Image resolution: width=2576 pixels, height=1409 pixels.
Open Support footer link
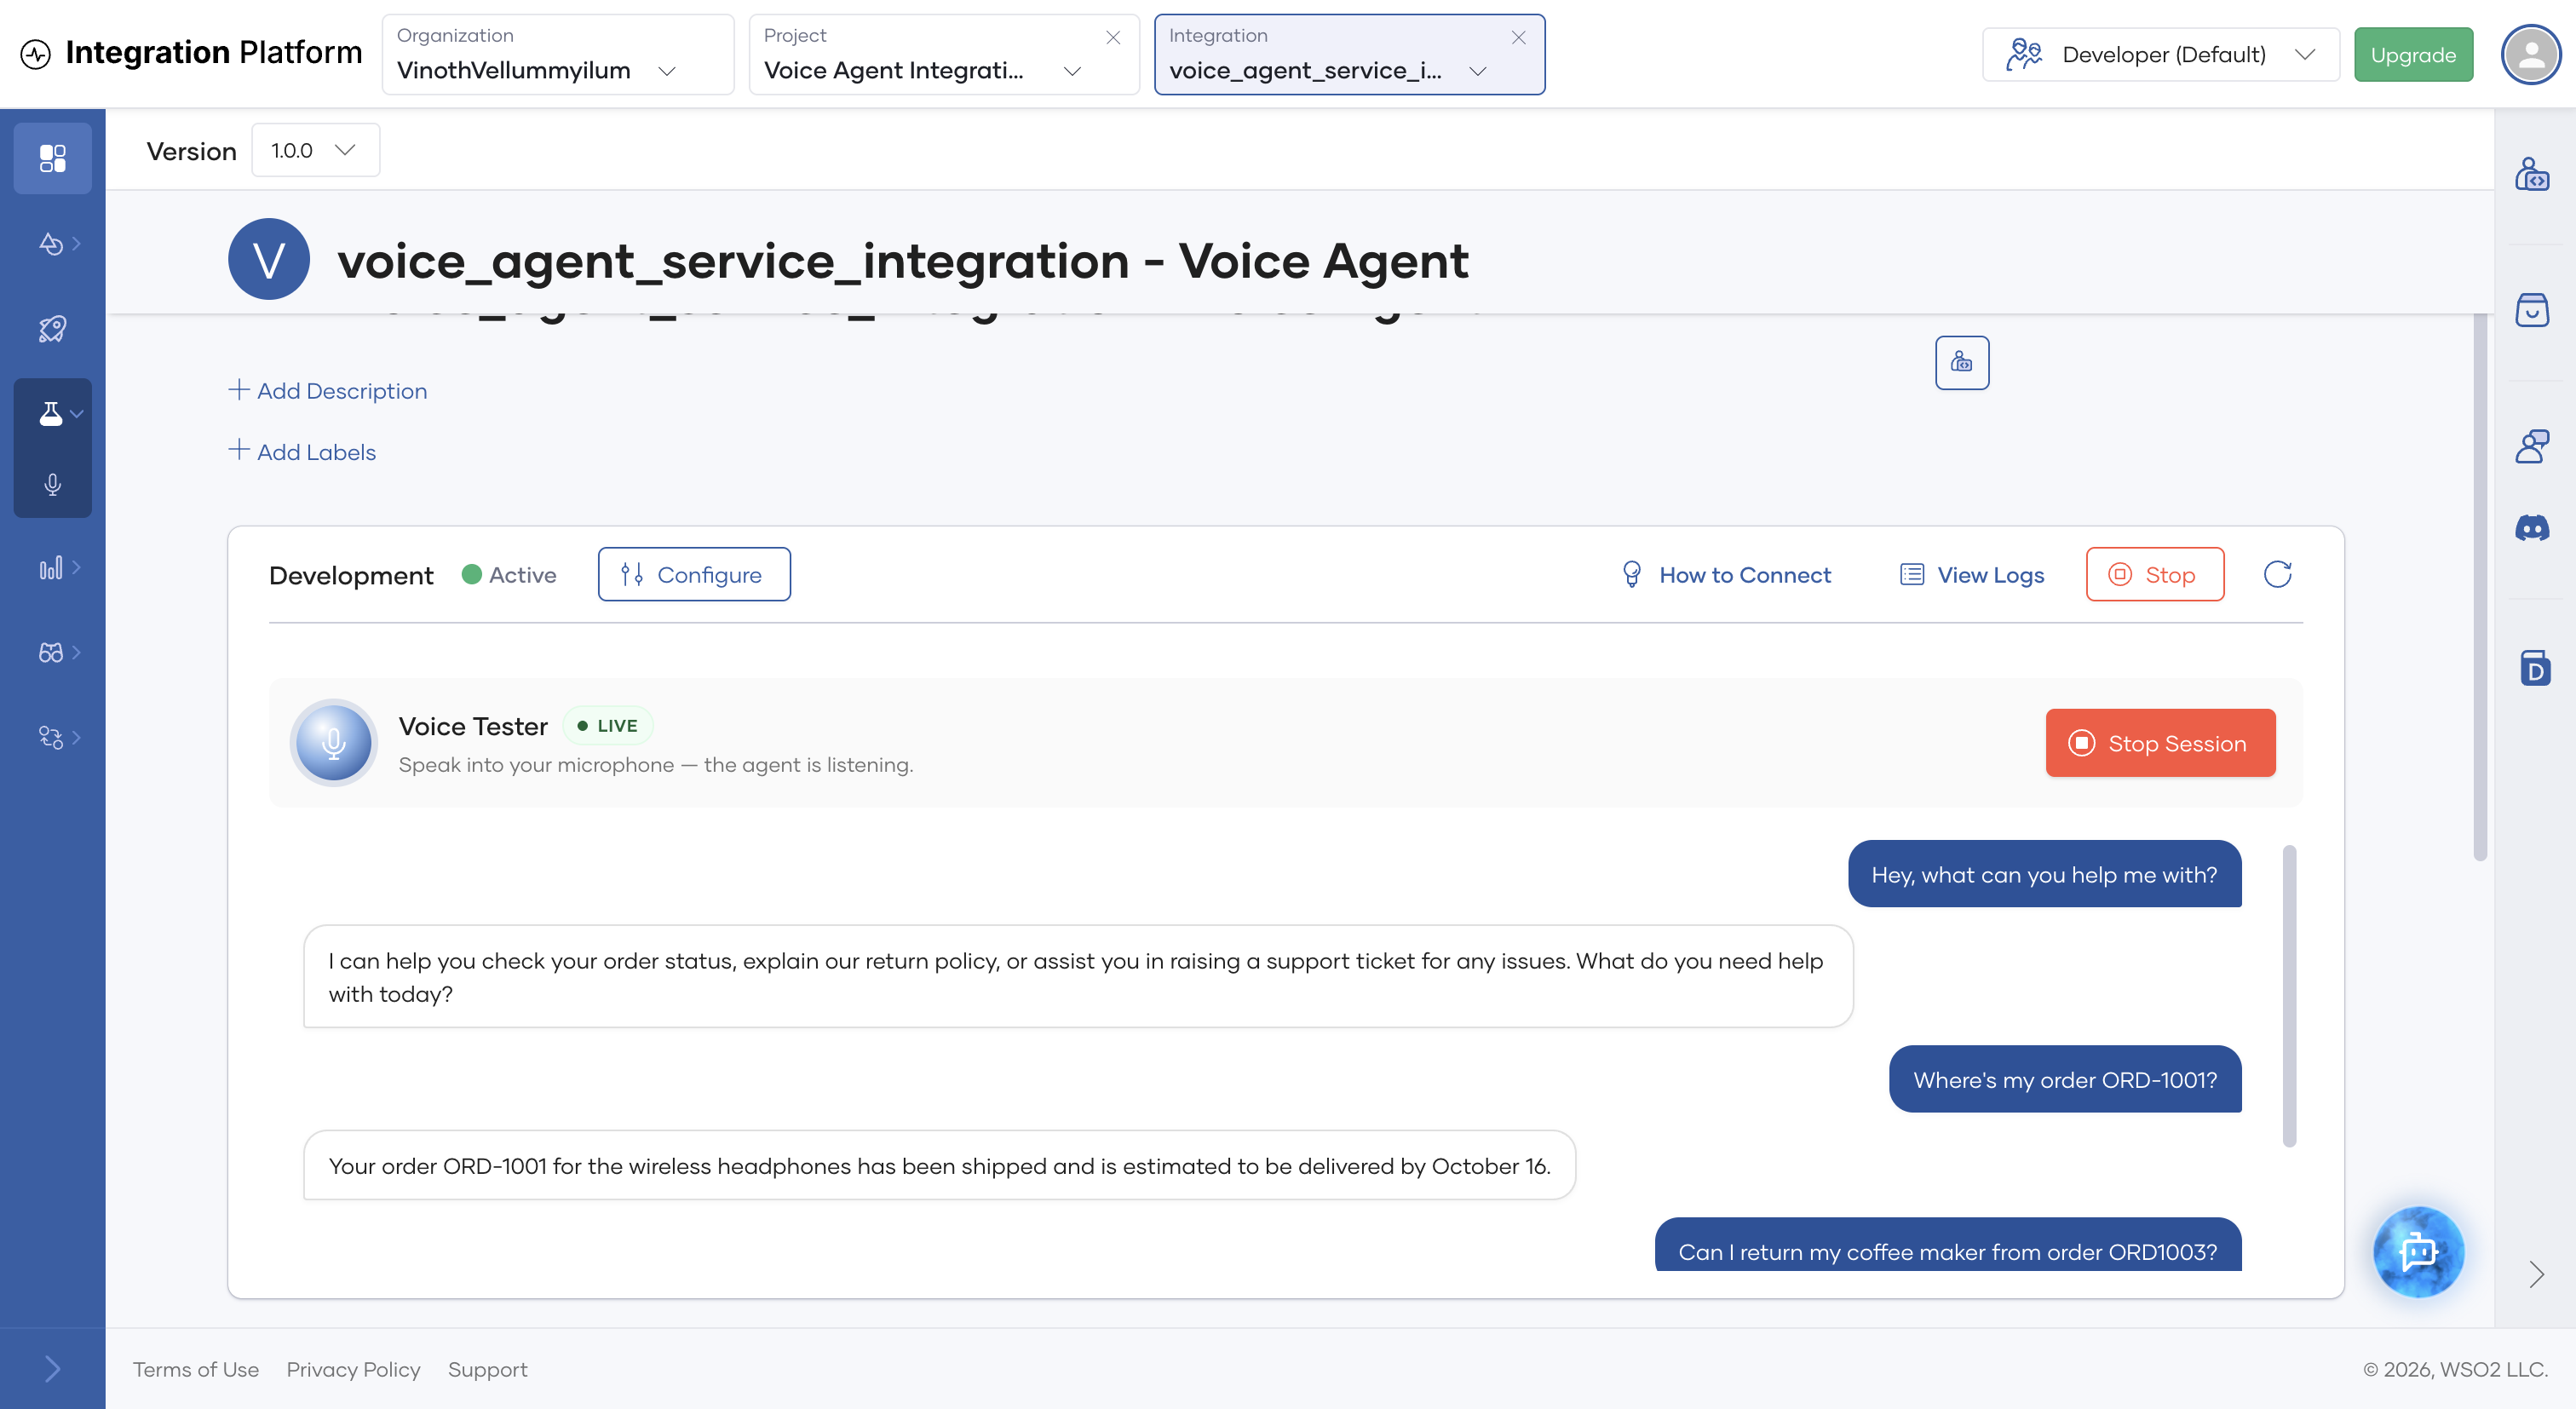point(487,1369)
